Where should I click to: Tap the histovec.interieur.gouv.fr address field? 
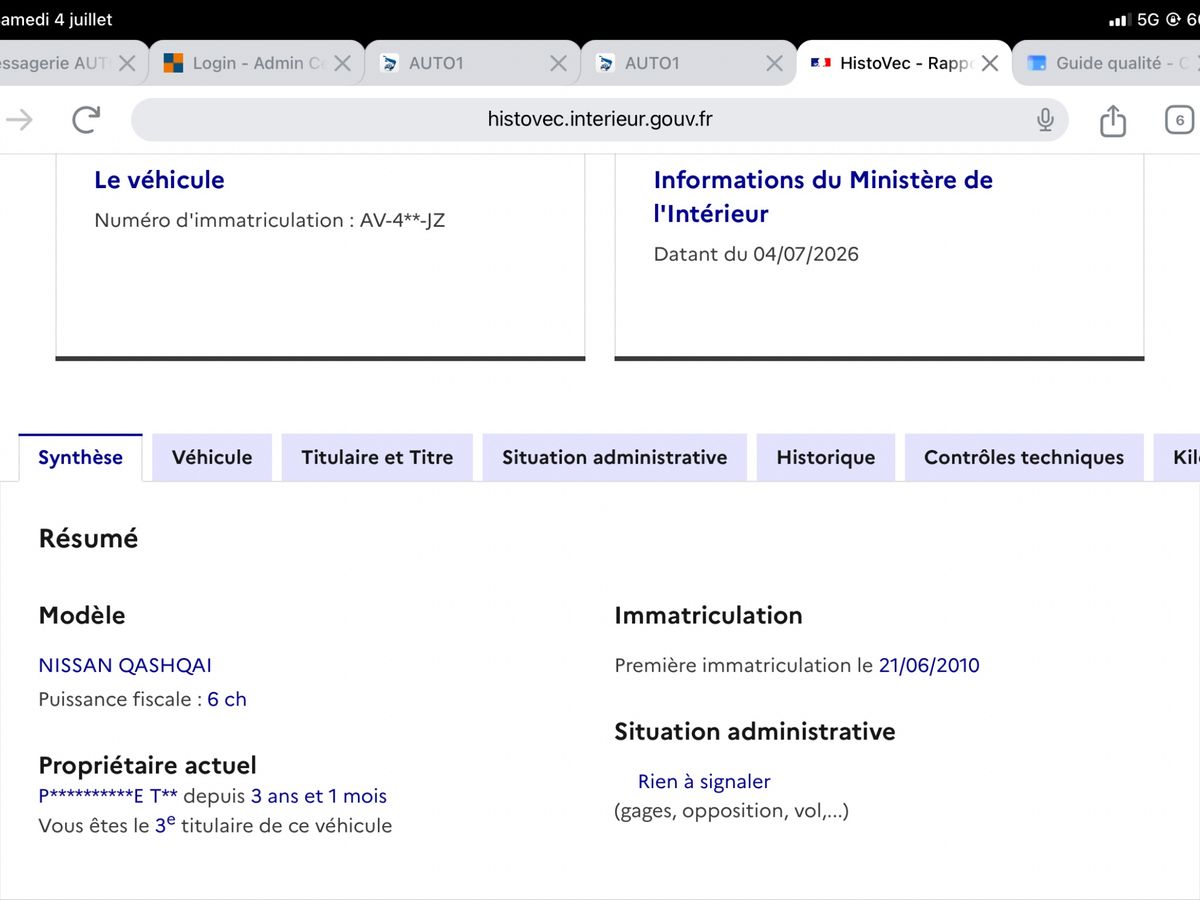600,120
